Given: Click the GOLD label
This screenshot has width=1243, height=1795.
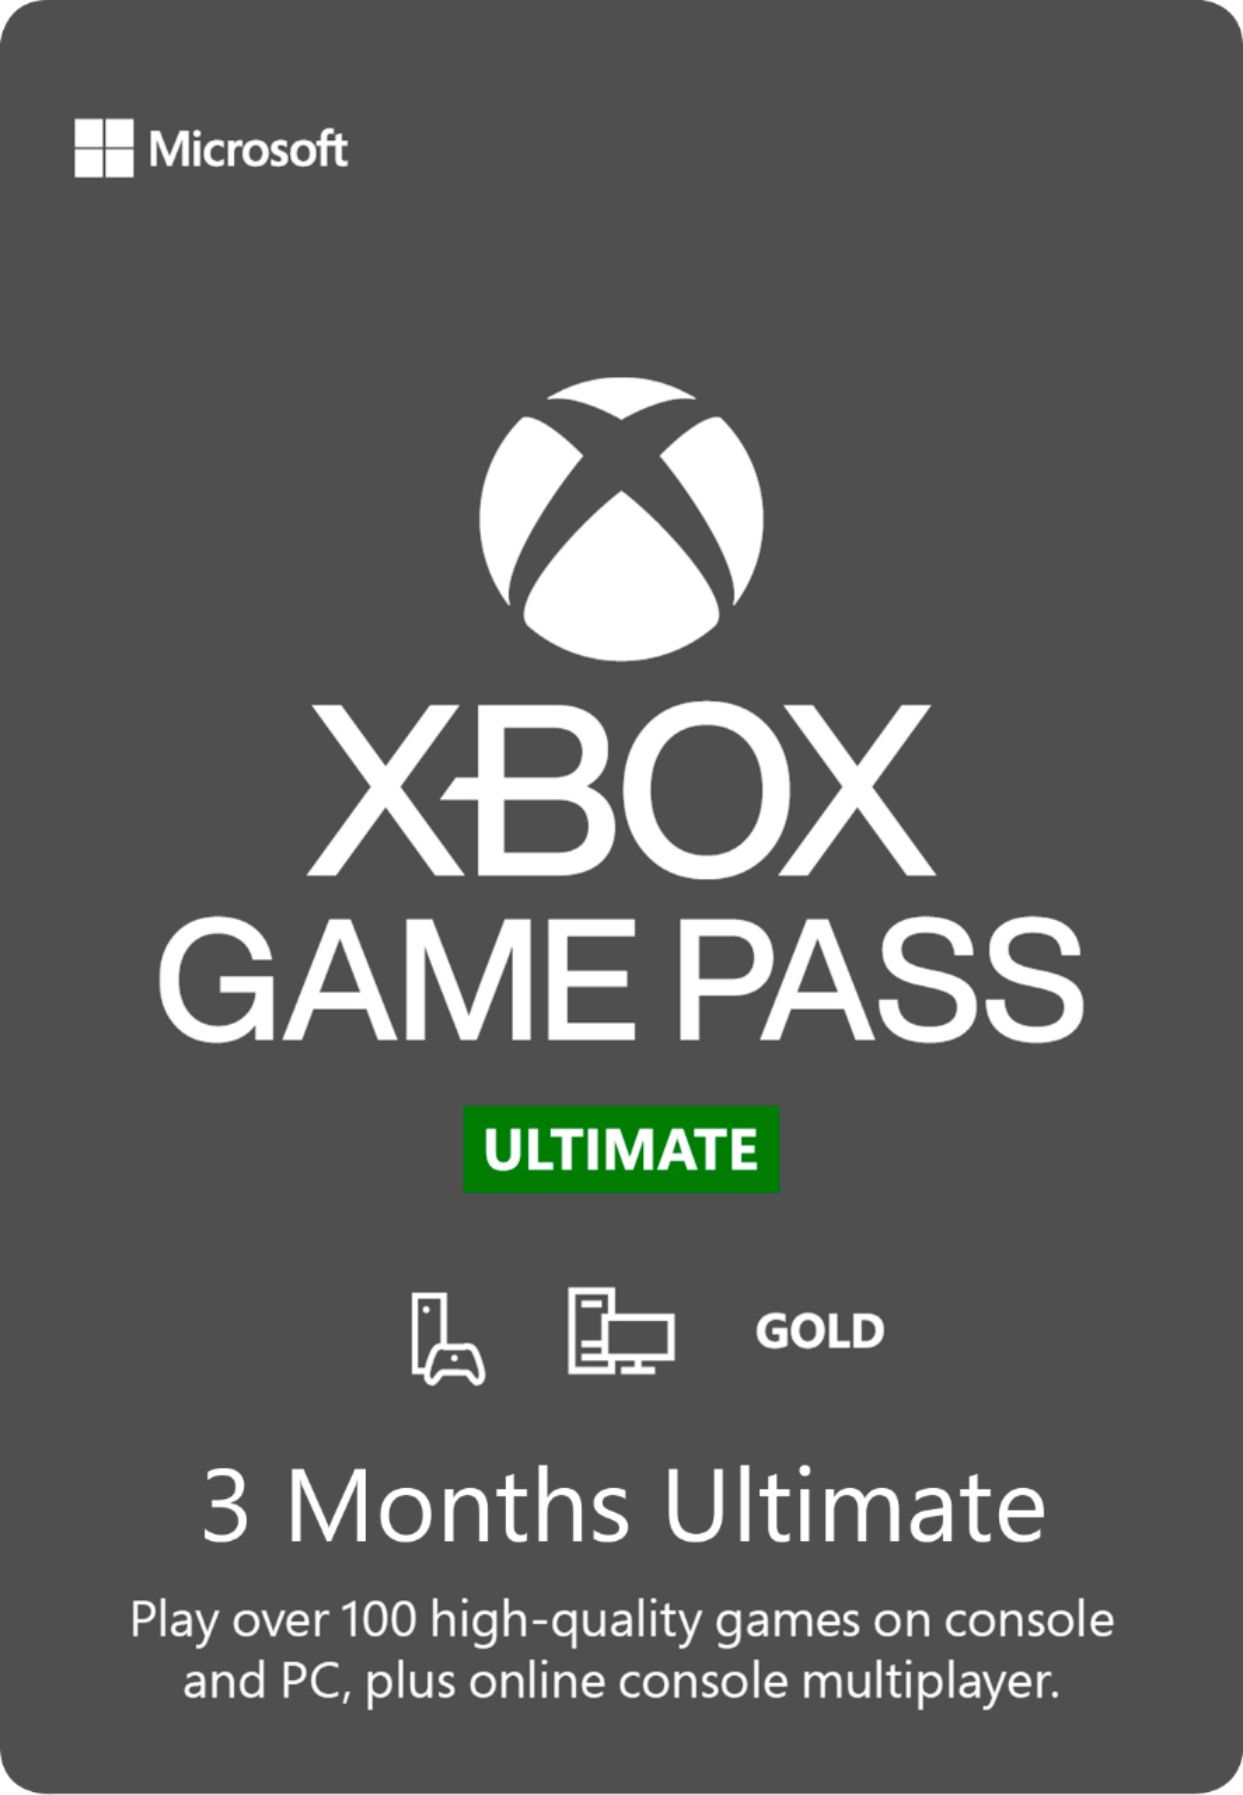Looking at the screenshot, I should (x=820, y=1331).
